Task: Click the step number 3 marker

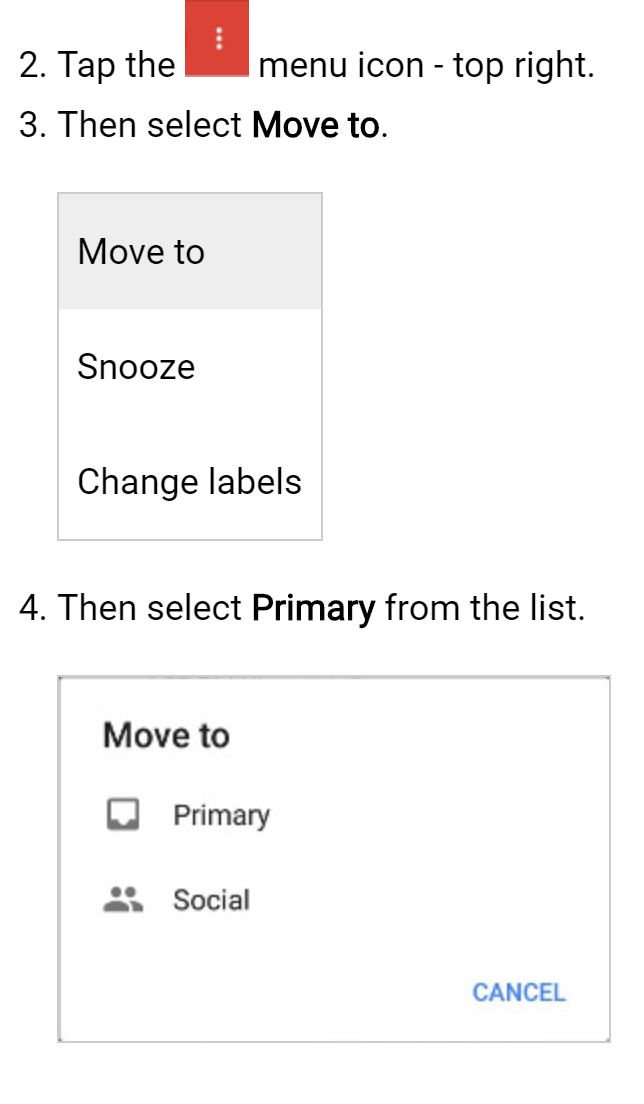Action: tap(32, 125)
